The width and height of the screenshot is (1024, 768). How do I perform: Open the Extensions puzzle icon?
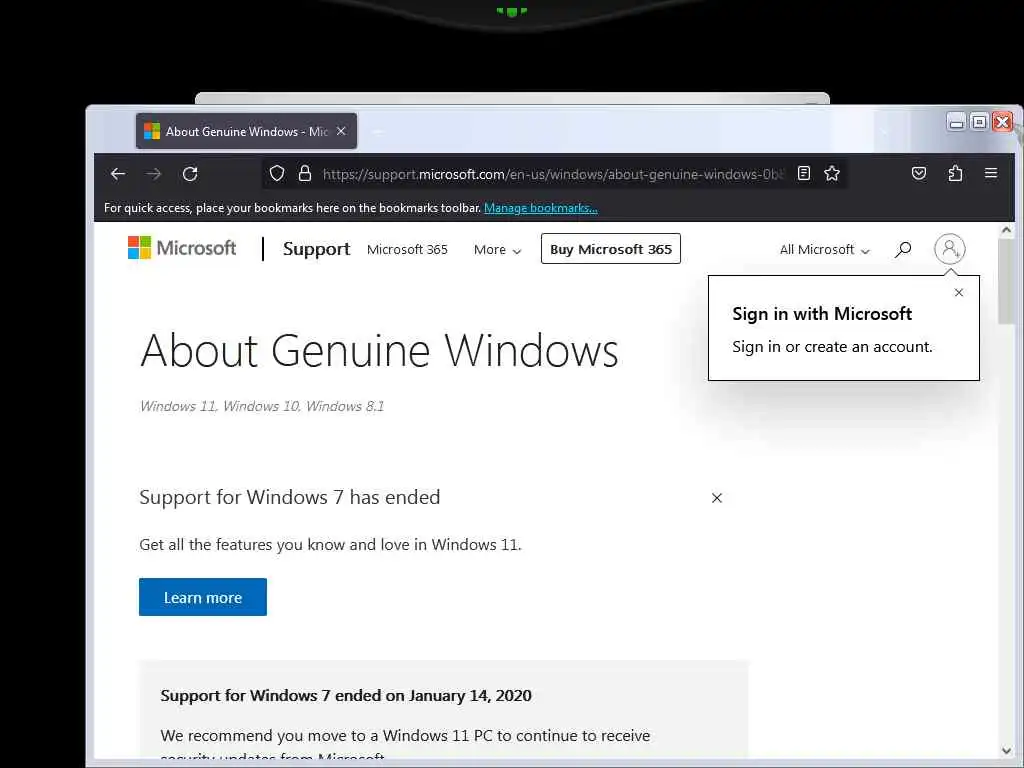(955, 173)
